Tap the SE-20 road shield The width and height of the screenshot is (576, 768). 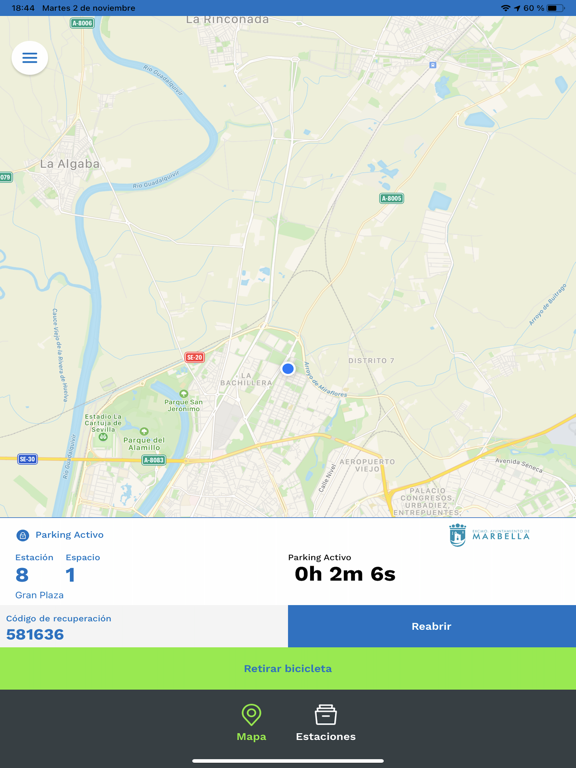194,358
